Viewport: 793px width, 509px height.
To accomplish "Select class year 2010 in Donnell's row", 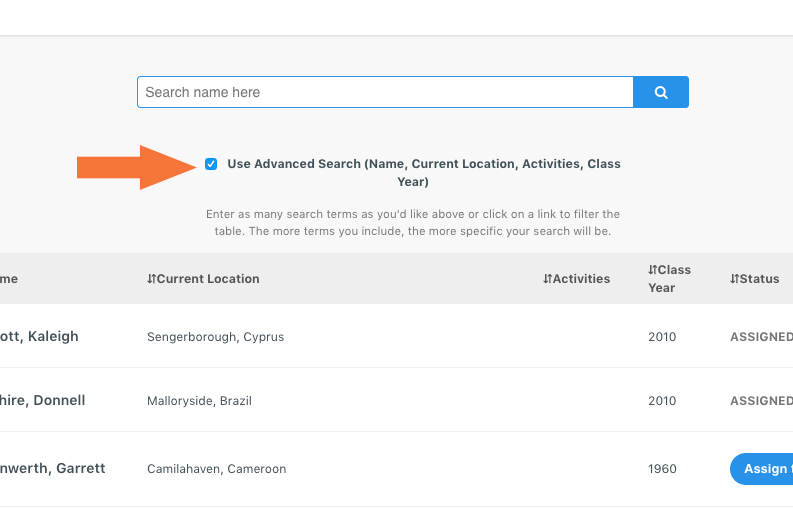I will pyautogui.click(x=662, y=401).
